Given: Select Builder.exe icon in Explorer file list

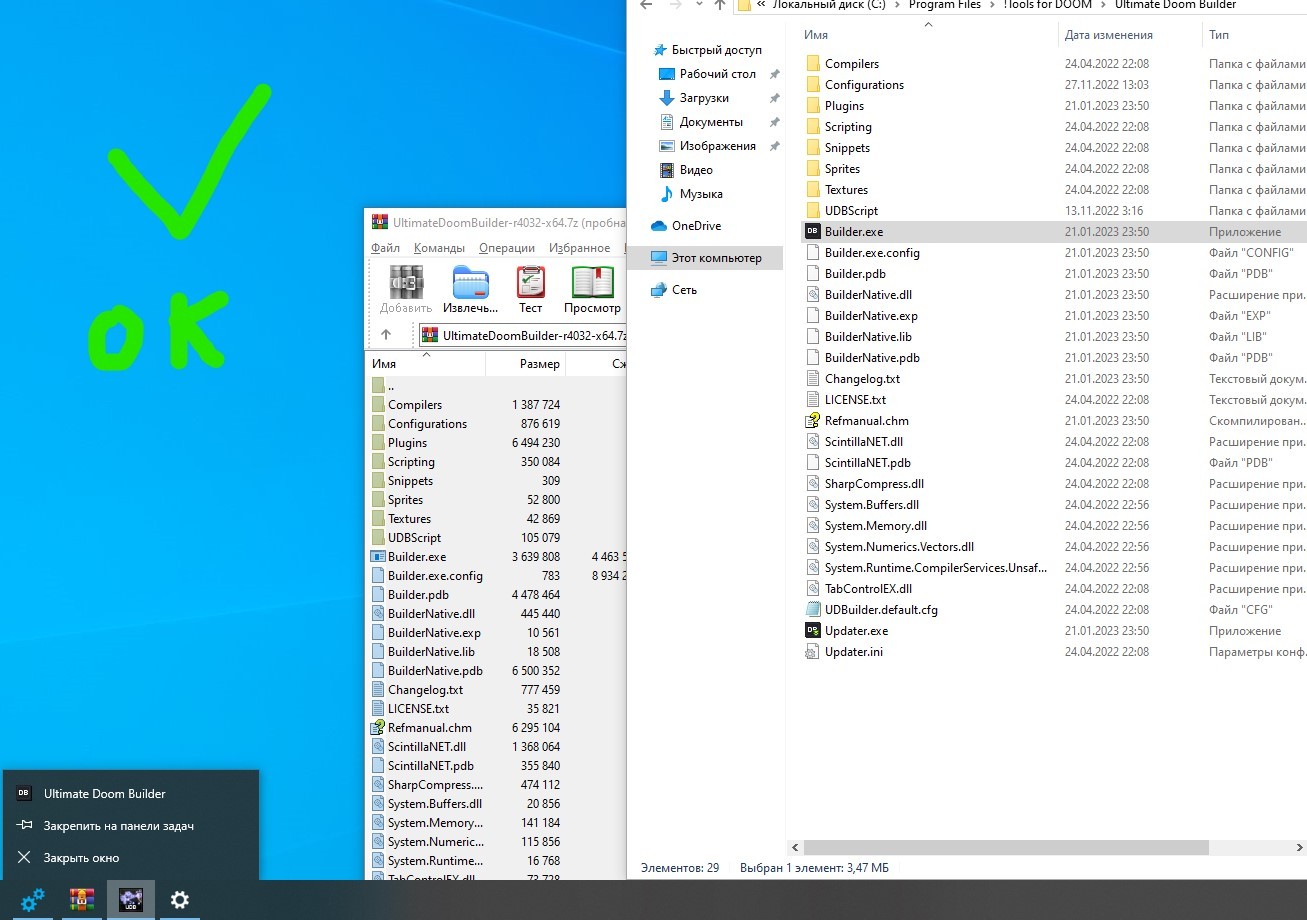Looking at the screenshot, I should pyautogui.click(x=813, y=231).
